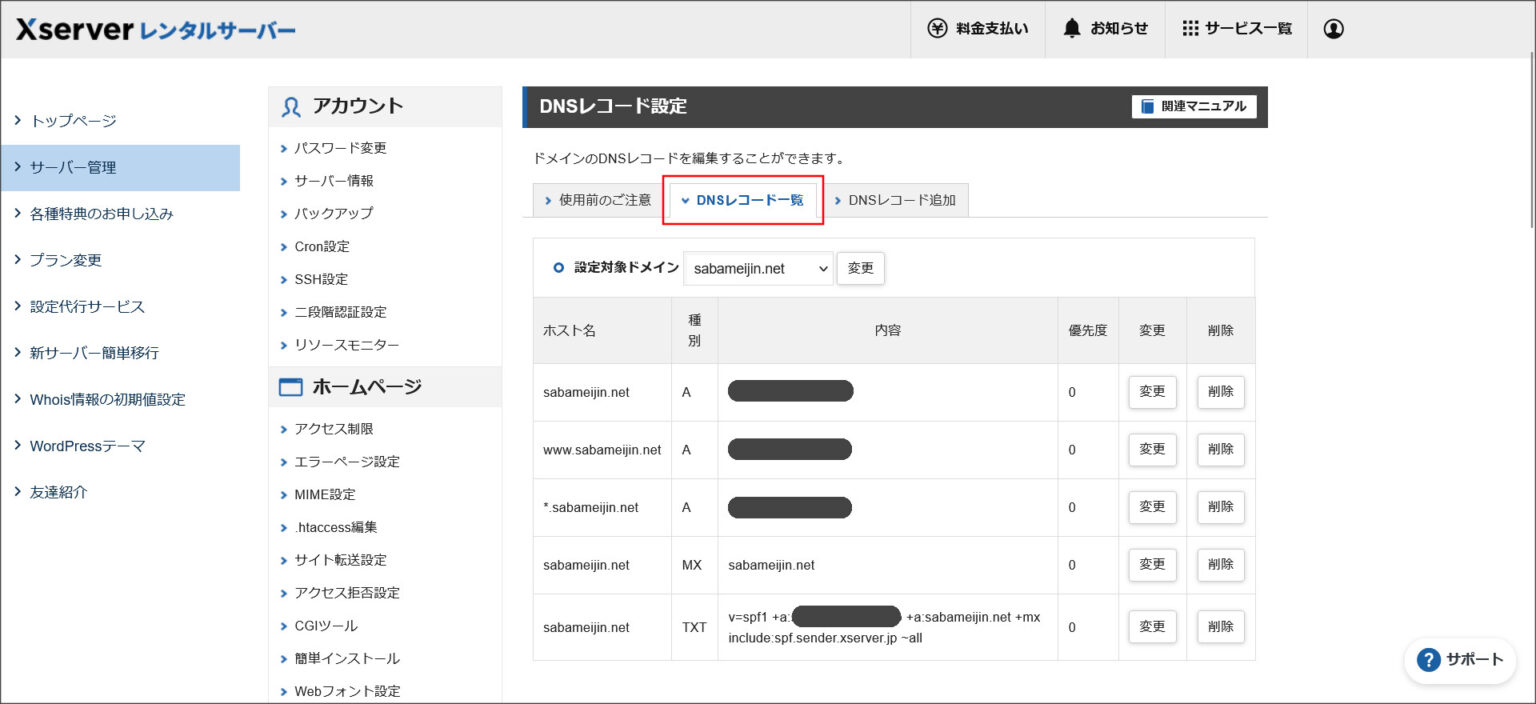Click 変更 button next to domain selector
The height and width of the screenshot is (704, 1536).
[x=860, y=268]
